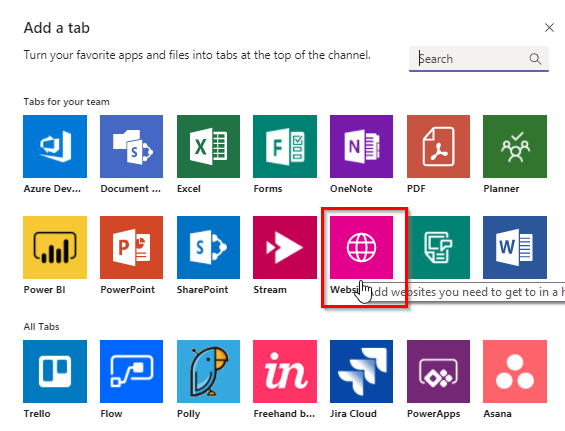Select the Wiki tile next to Word

[x=438, y=247]
